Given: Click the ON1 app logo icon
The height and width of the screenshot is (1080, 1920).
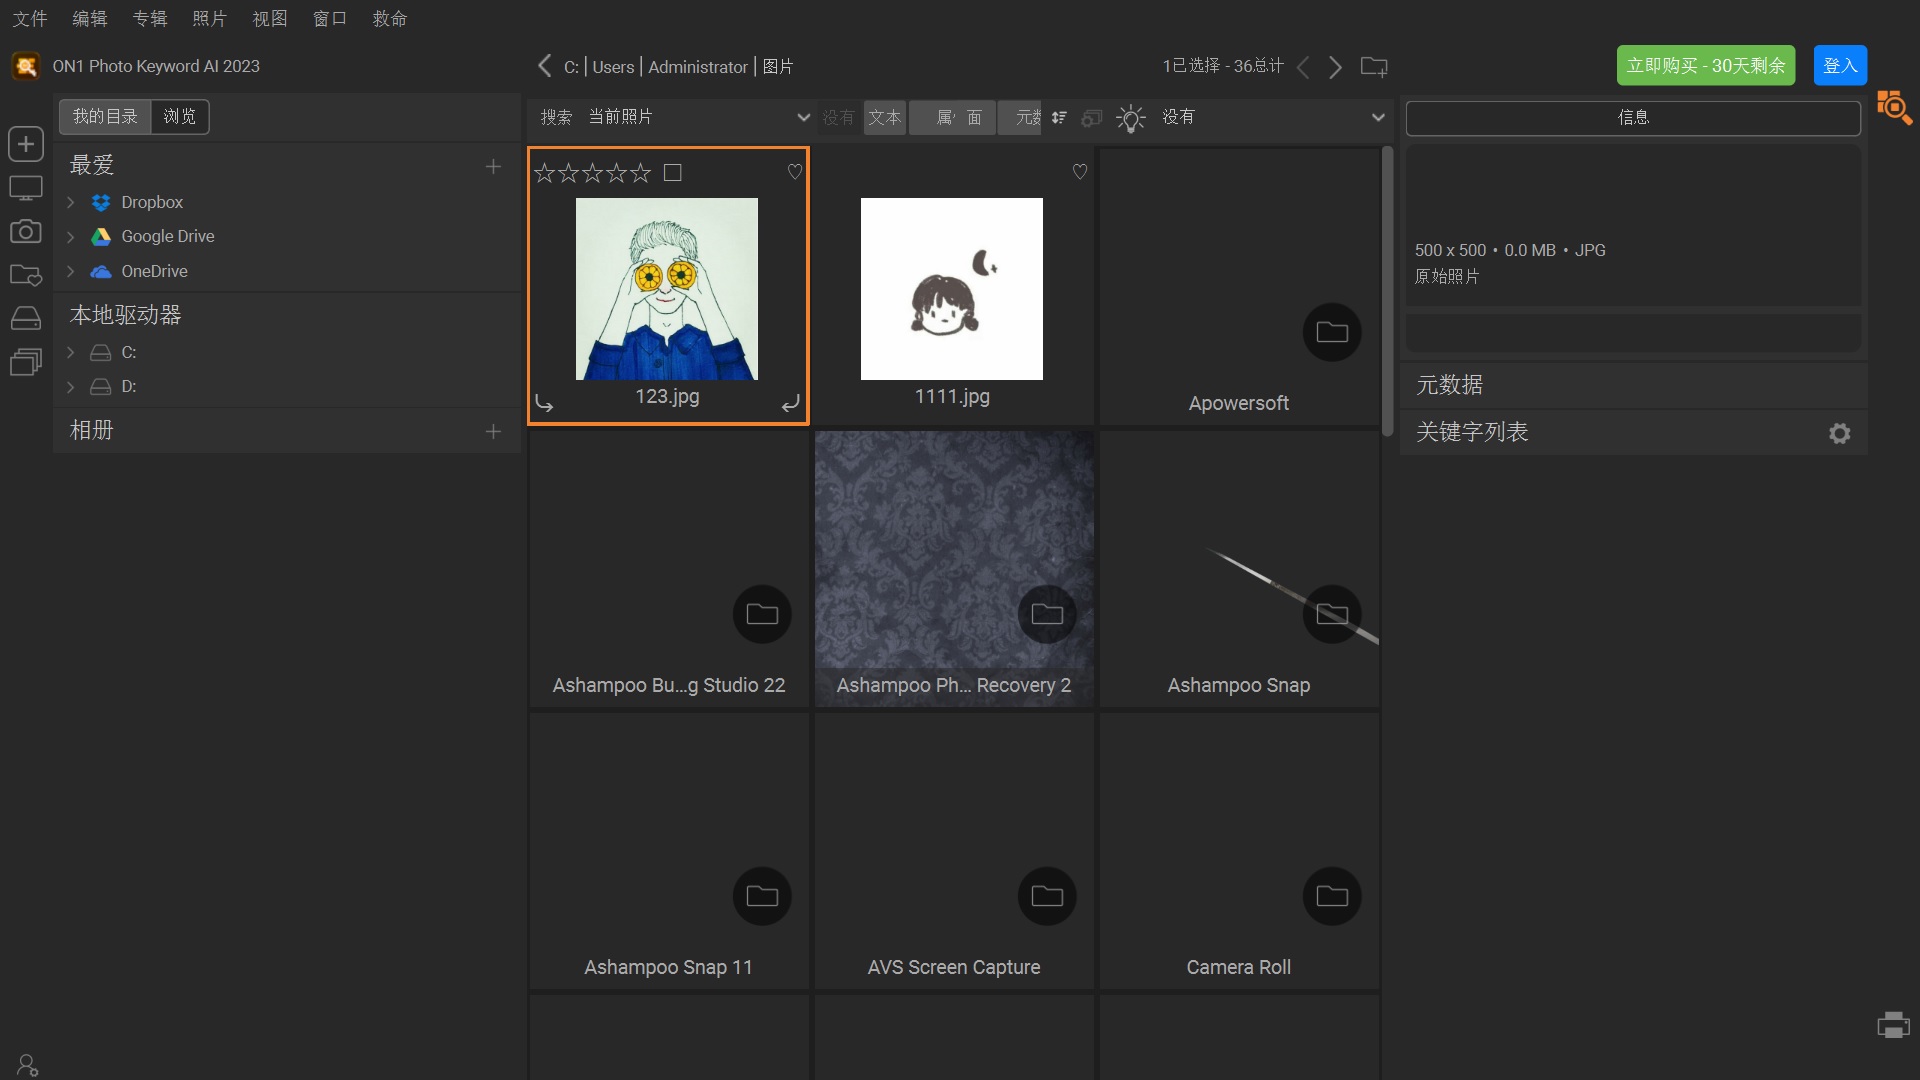Looking at the screenshot, I should point(26,66).
